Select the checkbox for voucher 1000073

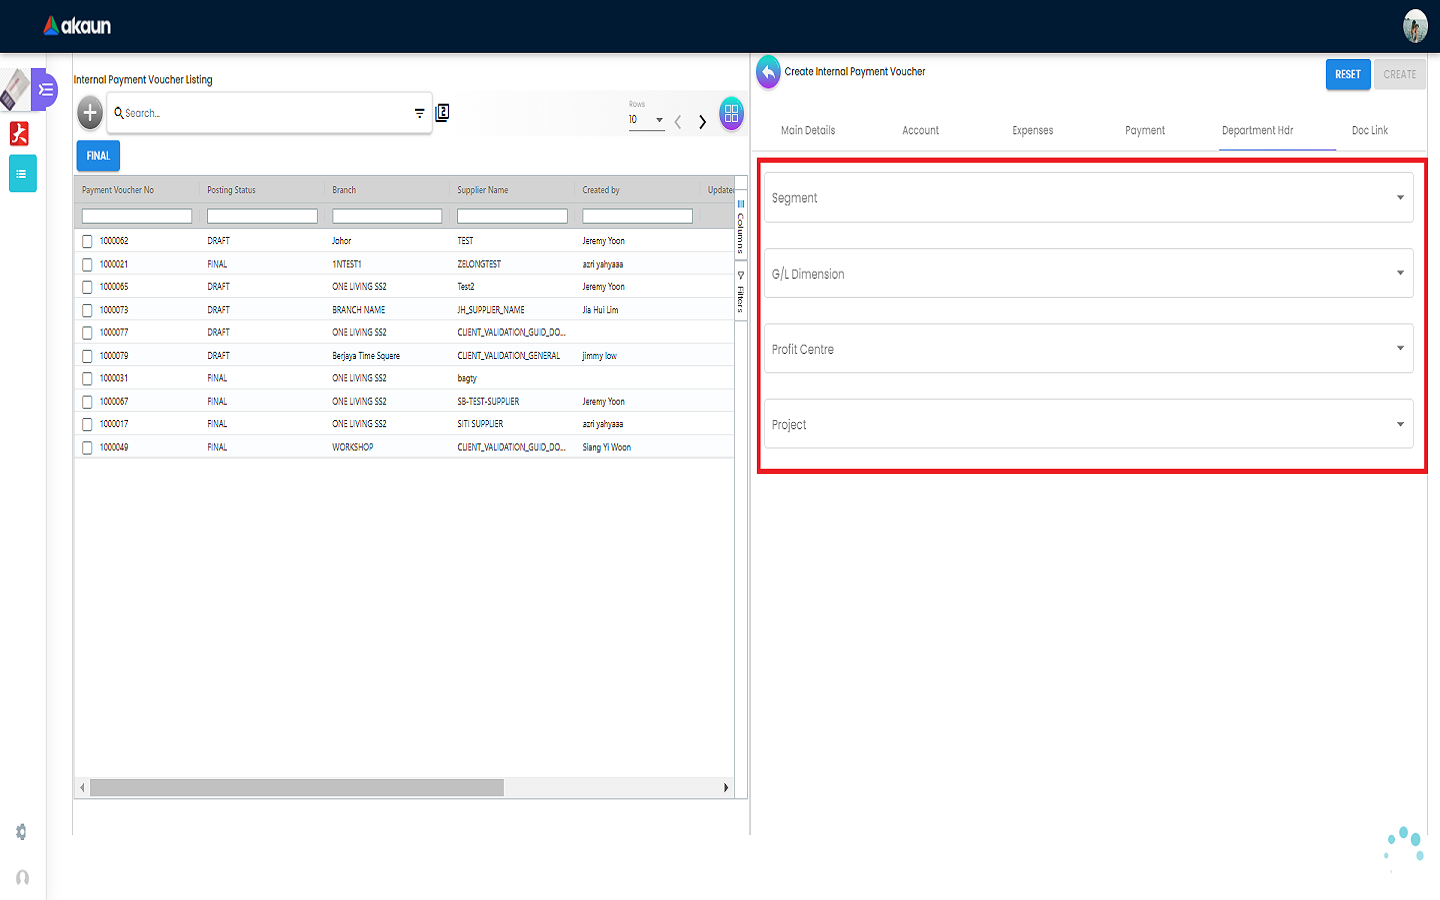tap(87, 310)
